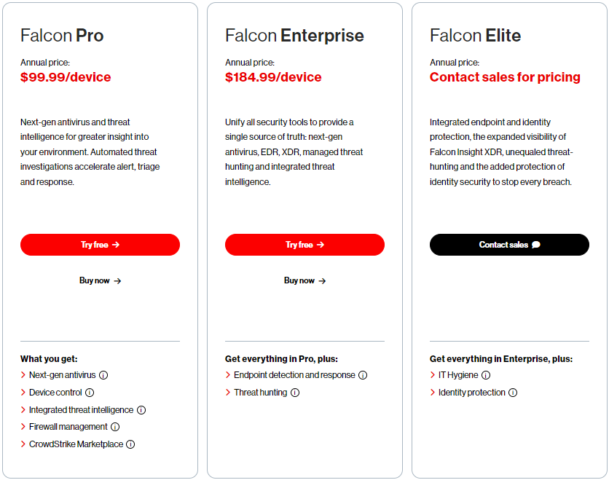Click Buy now under Falcon Enterprise

click(304, 281)
